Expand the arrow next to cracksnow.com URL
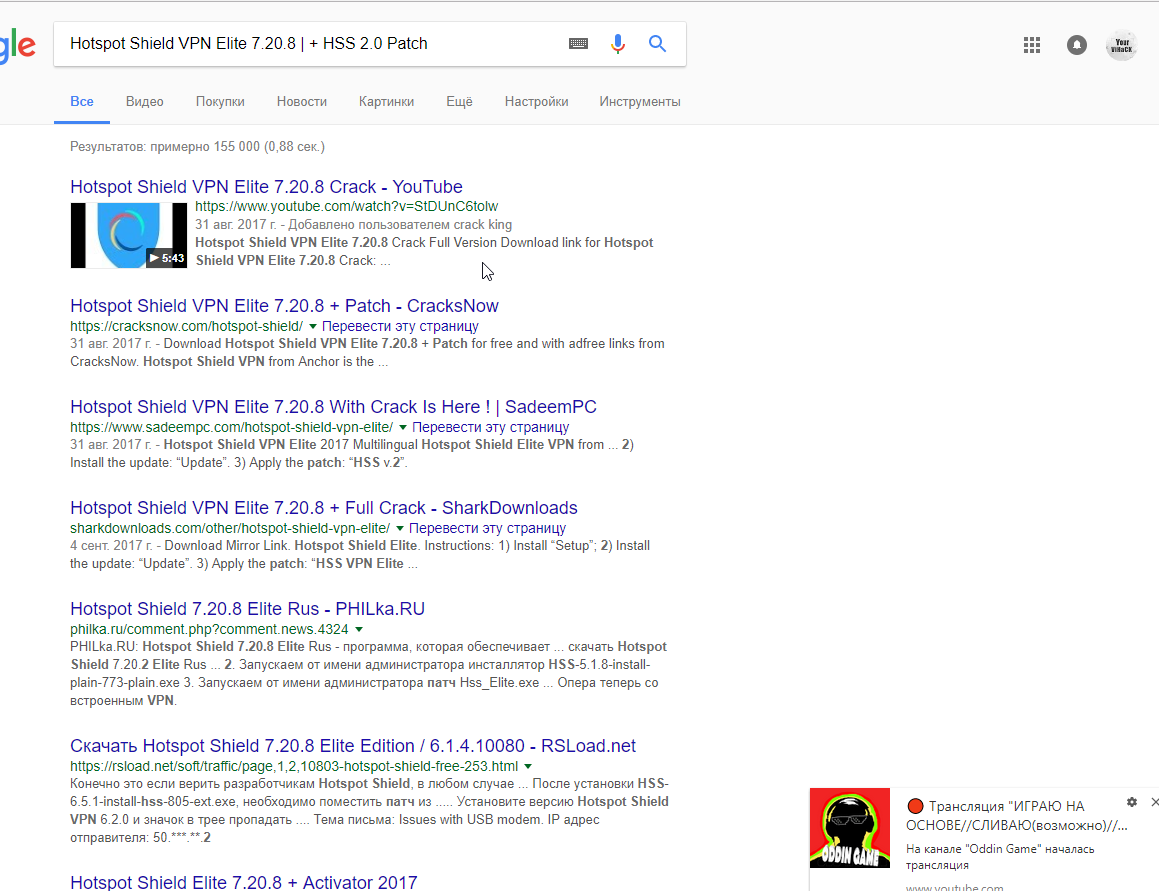This screenshot has width=1159, height=891. pyautogui.click(x=313, y=326)
